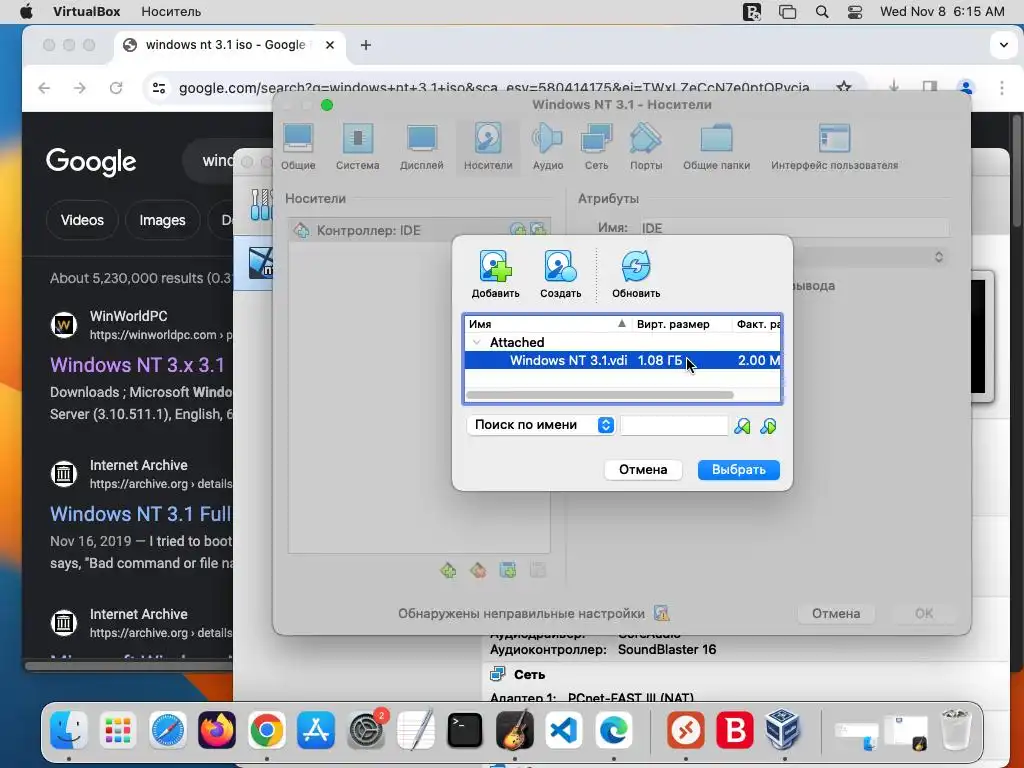Open Launchpad from the Dock
Screen dimensions: 1024x768
point(118,729)
